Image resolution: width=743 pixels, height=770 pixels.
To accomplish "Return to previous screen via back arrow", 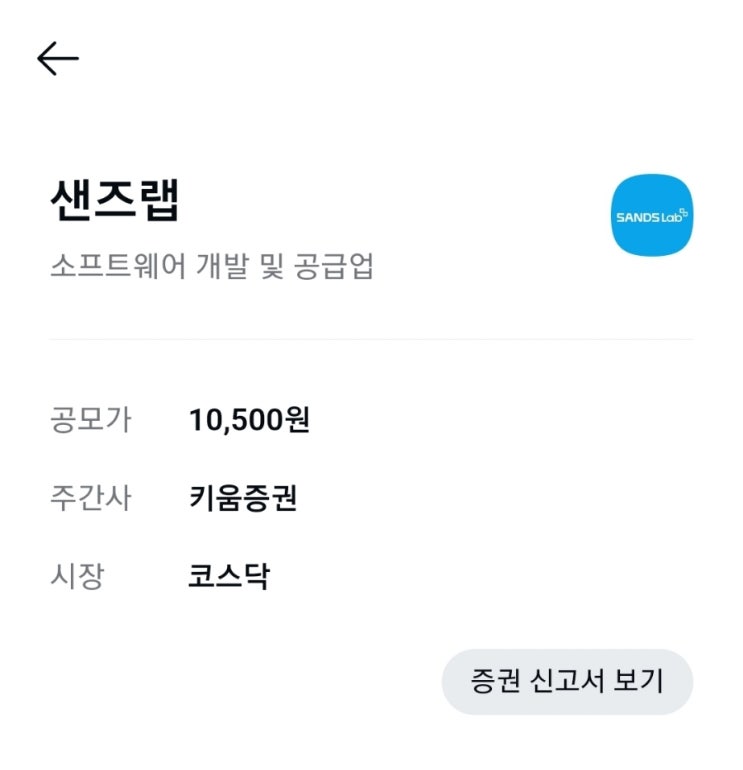I will [58, 58].
